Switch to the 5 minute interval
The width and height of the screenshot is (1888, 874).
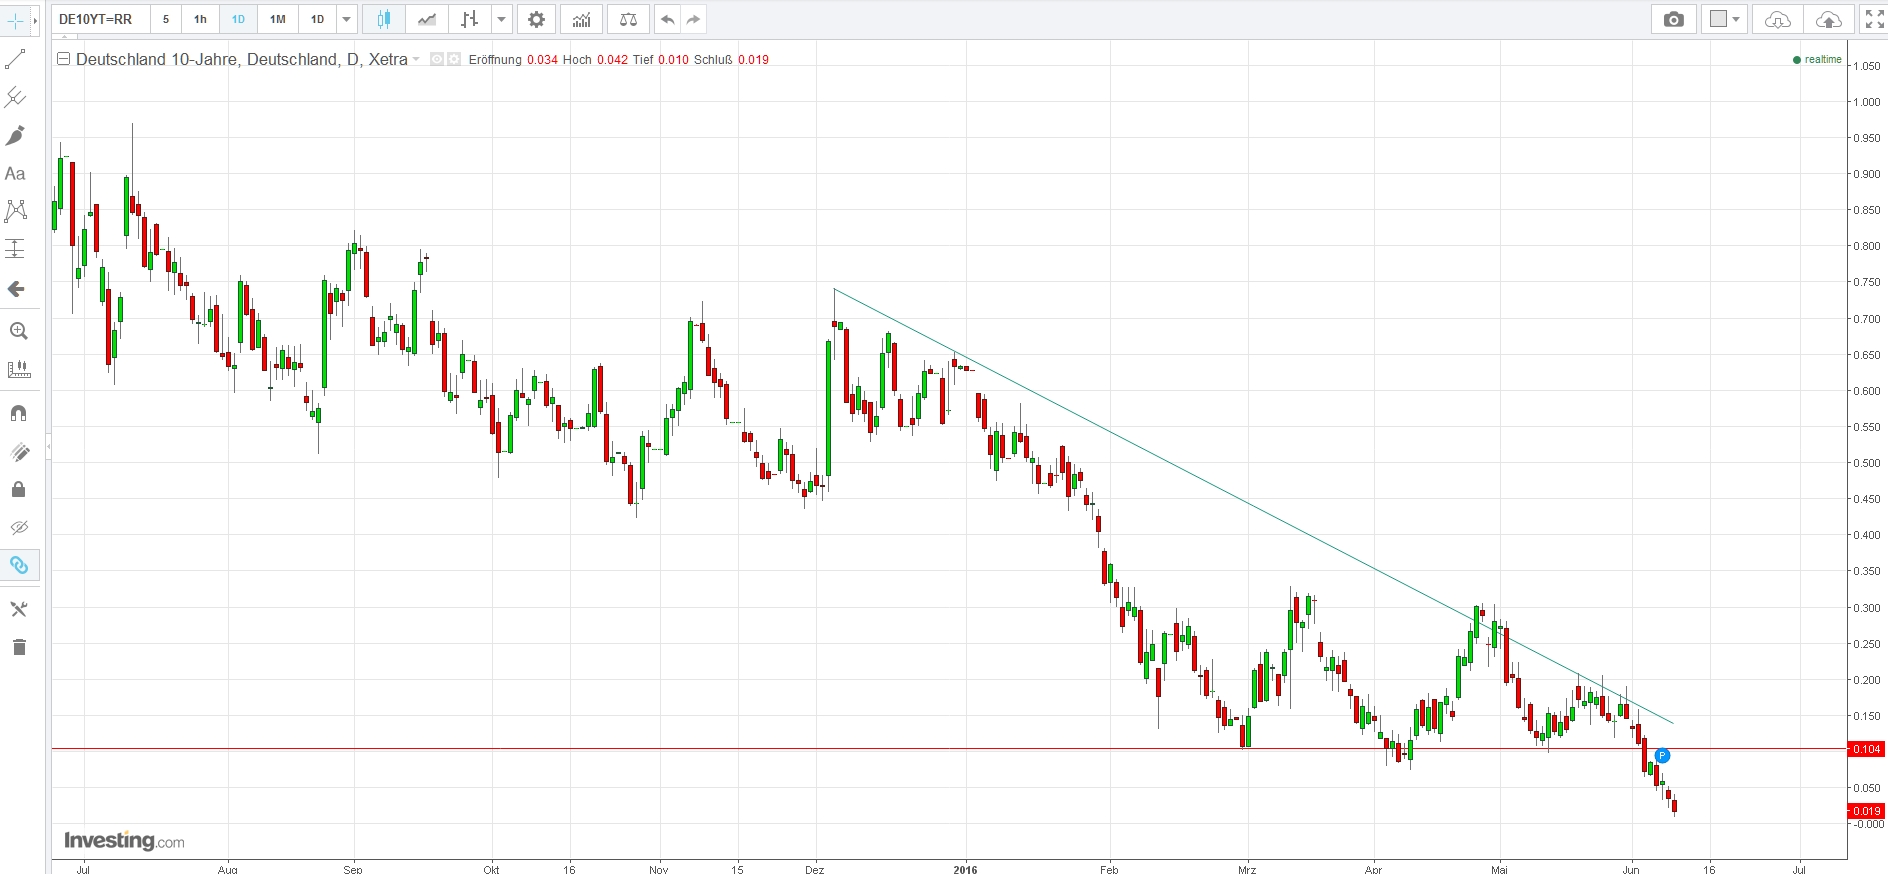(166, 19)
